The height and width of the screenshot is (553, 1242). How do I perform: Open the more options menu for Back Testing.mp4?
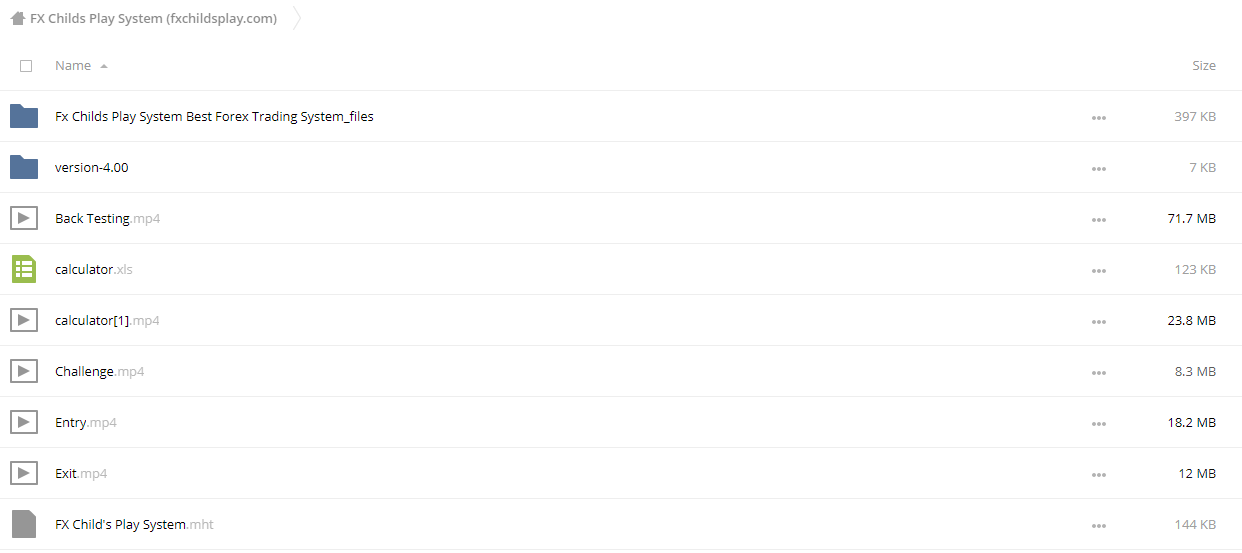(x=1099, y=219)
